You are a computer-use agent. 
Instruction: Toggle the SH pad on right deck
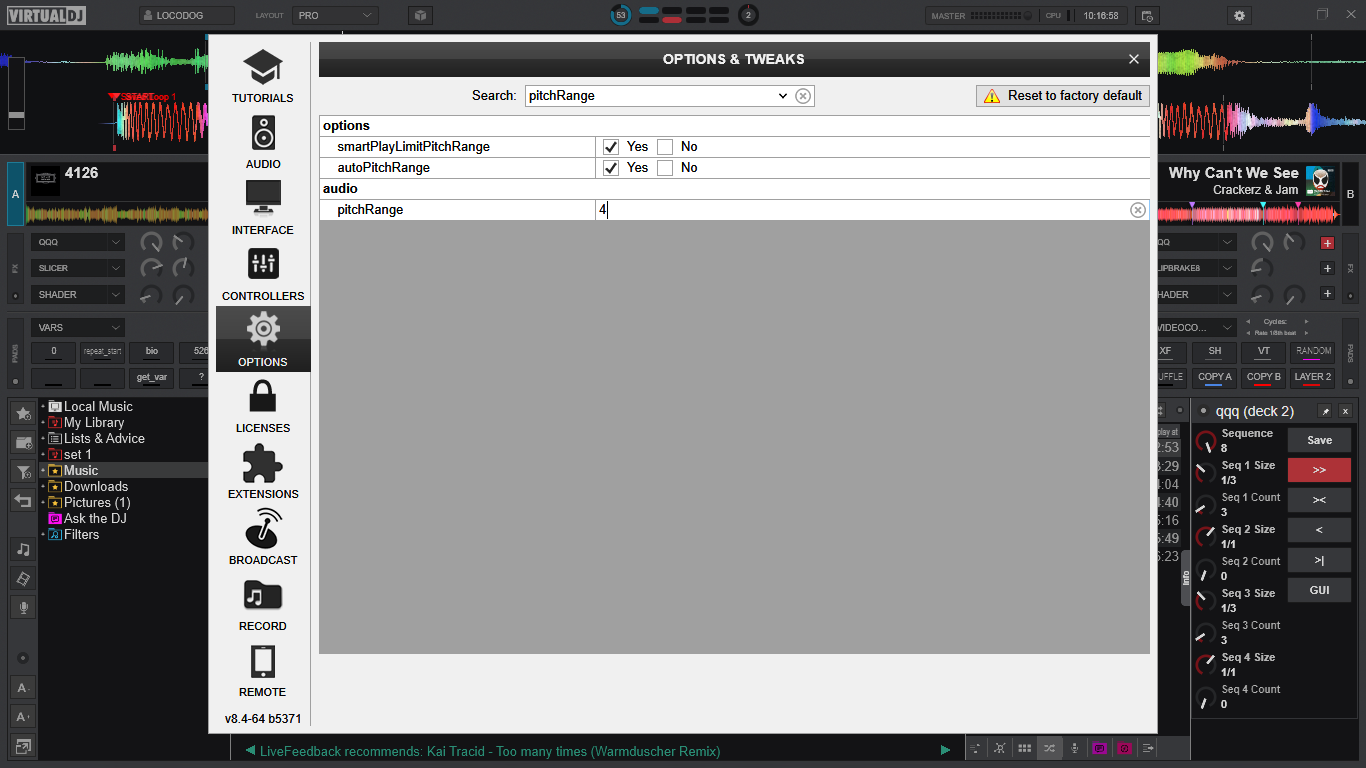[x=1214, y=352]
